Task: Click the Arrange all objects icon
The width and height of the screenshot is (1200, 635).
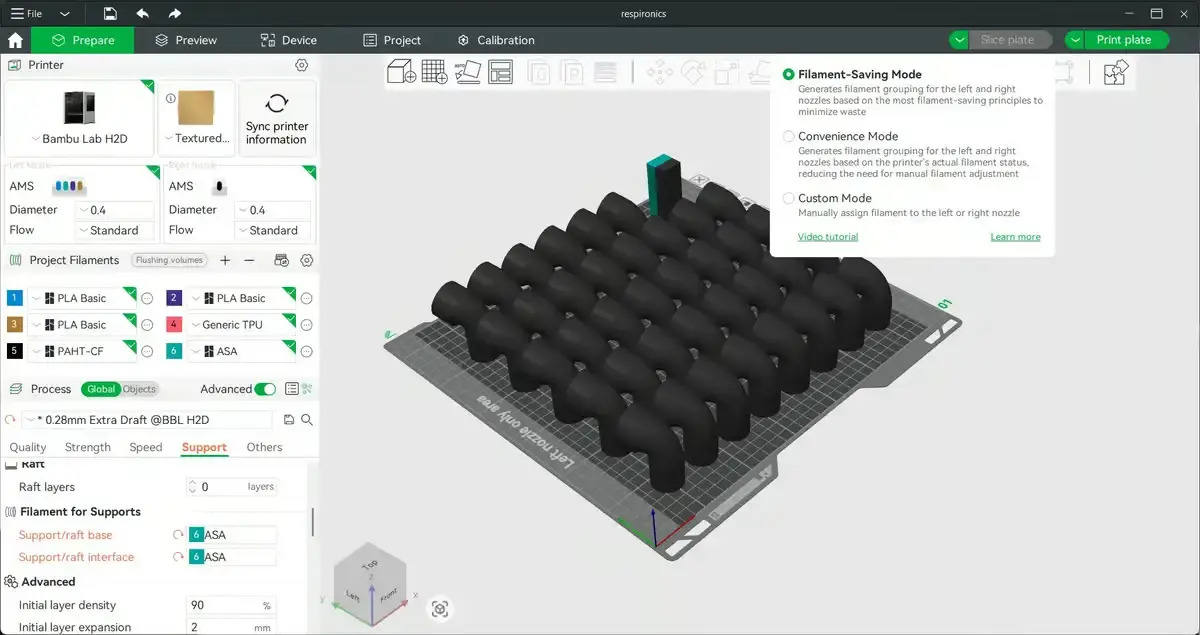Action: click(x=500, y=72)
